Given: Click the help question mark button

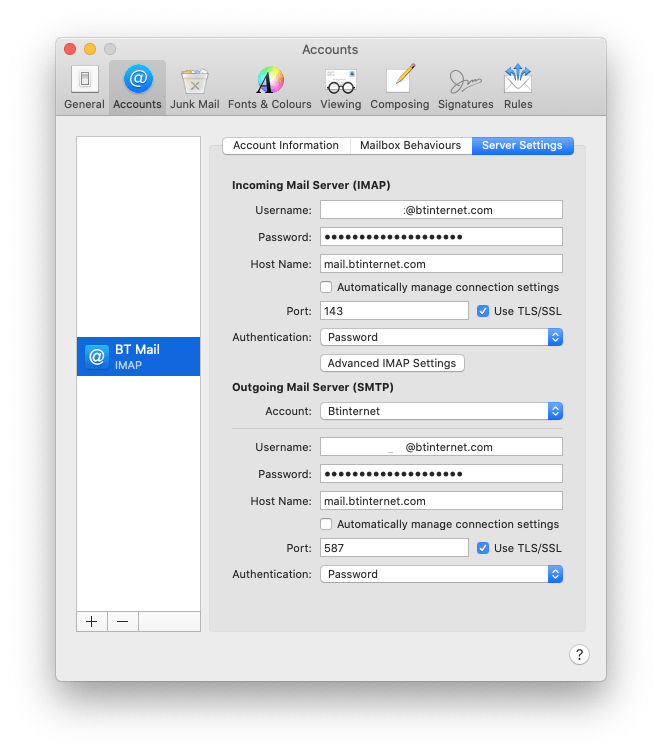Looking at the screenshot, I should pyautogui.click(x=579, y=654).
